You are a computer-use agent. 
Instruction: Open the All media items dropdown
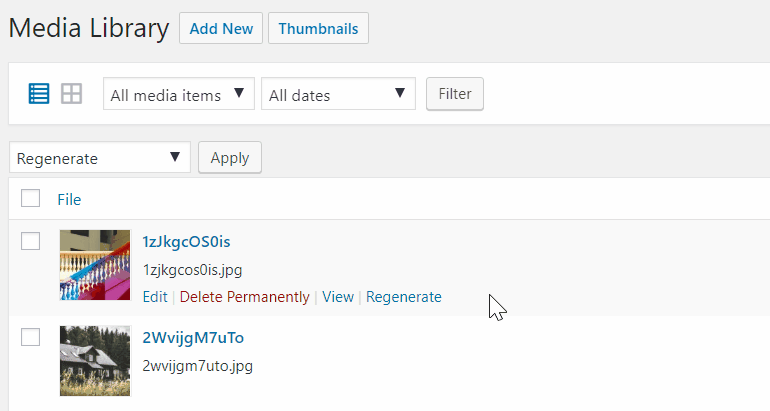[x=179, y=94]
